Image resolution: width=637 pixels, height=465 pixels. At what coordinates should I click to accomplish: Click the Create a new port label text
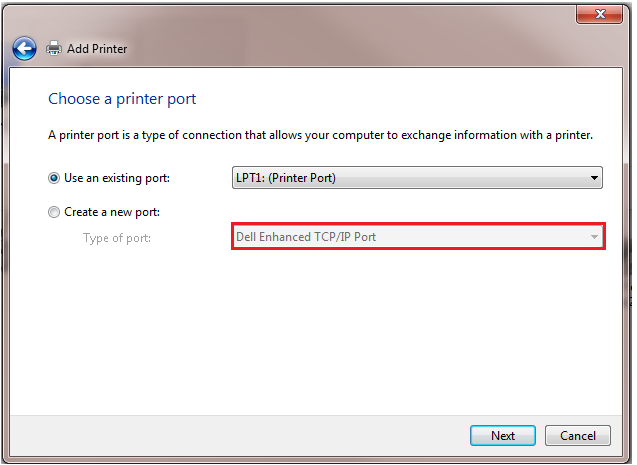(x=112, y=212)
